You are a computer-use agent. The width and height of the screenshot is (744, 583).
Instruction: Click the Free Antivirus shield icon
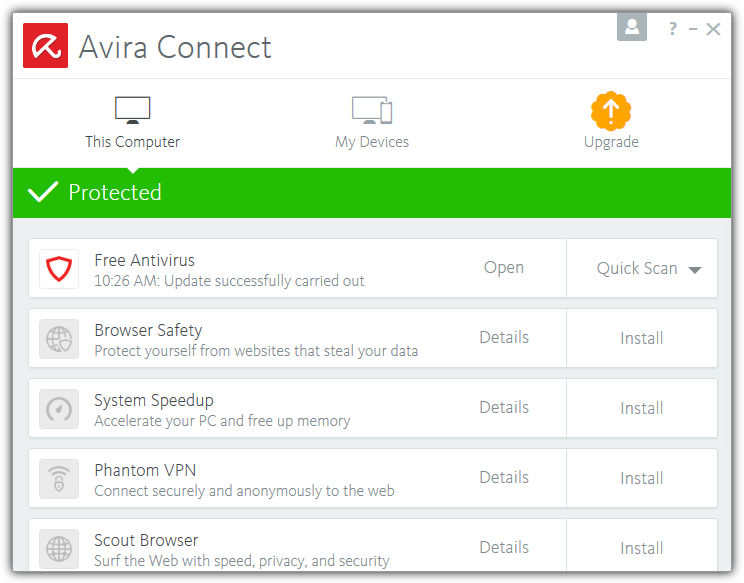point(59,269)
